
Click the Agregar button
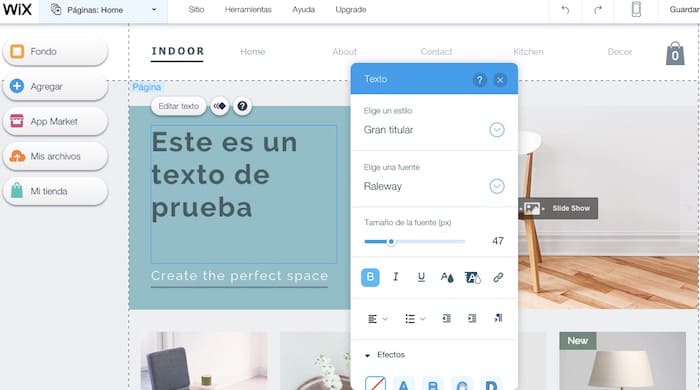(x=55, y=86)
